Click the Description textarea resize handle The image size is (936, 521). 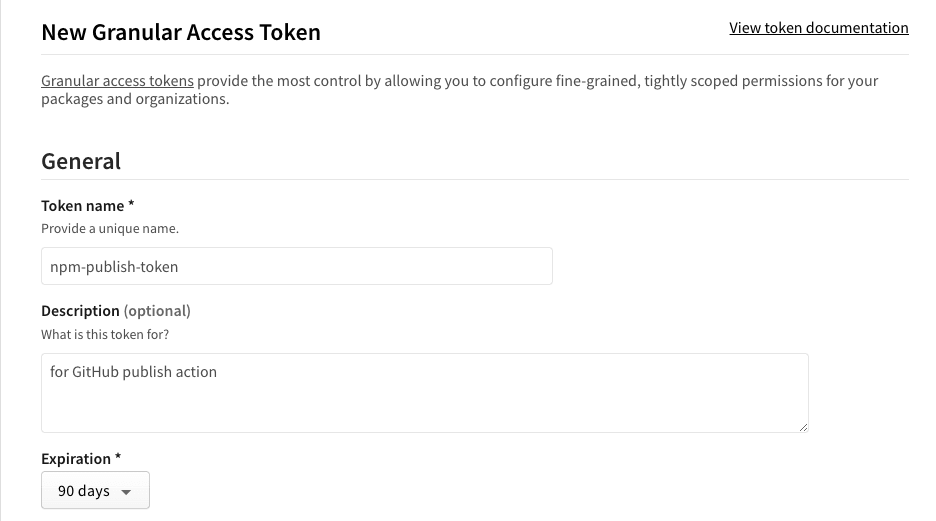[803, 427]
